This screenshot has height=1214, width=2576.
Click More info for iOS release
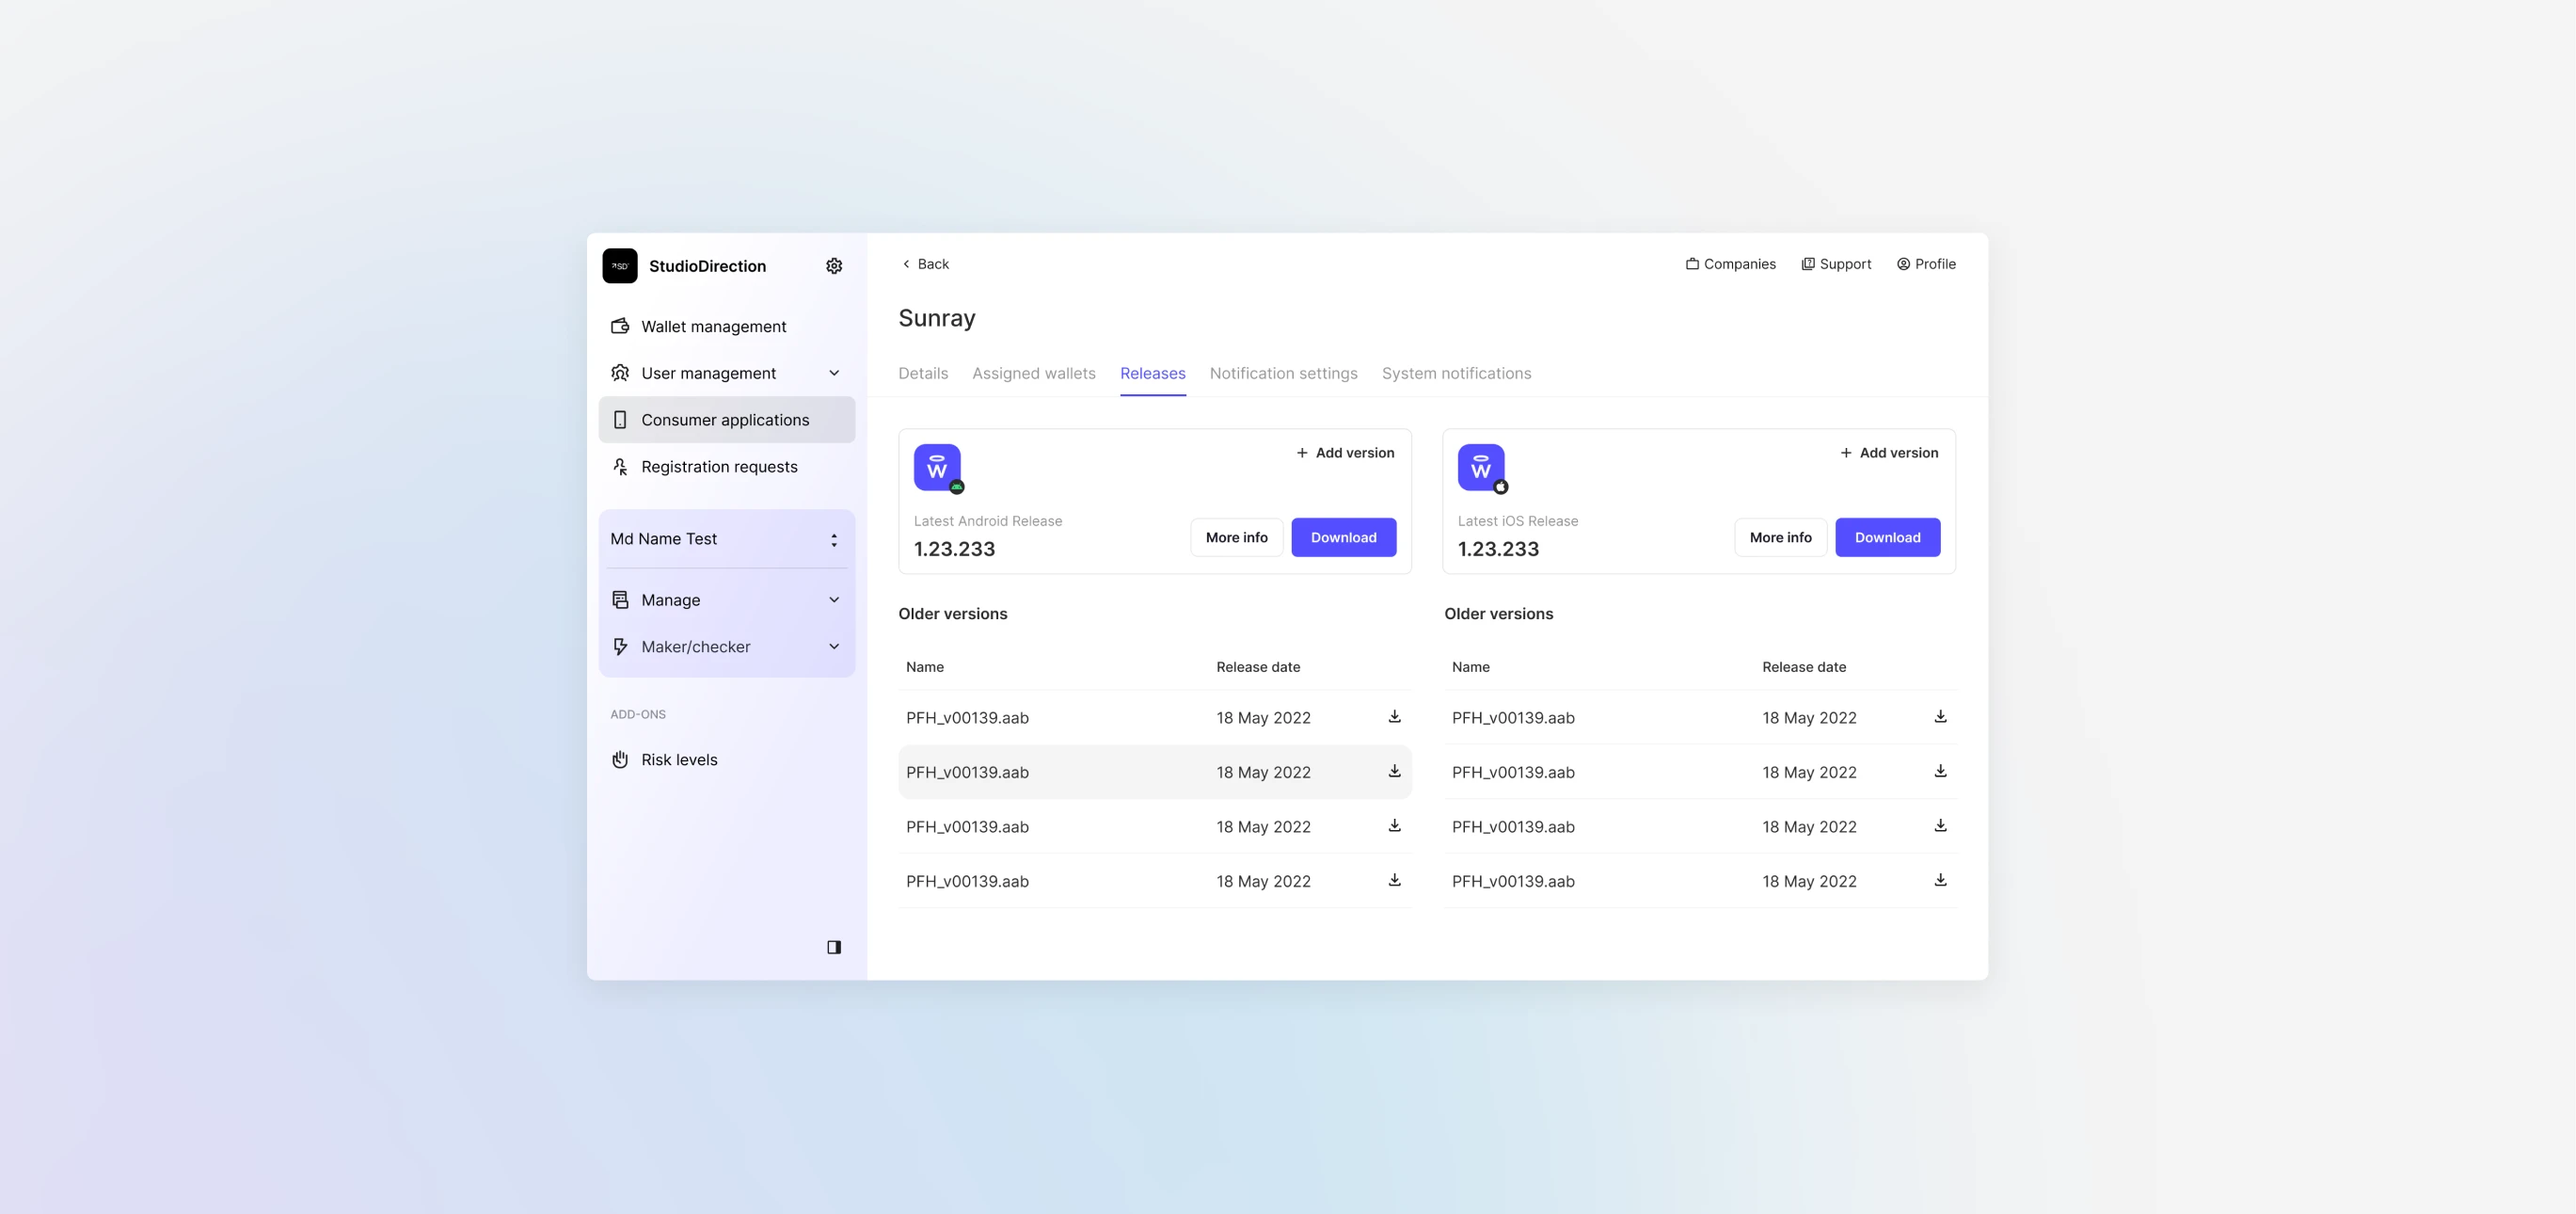[1780, 537]
